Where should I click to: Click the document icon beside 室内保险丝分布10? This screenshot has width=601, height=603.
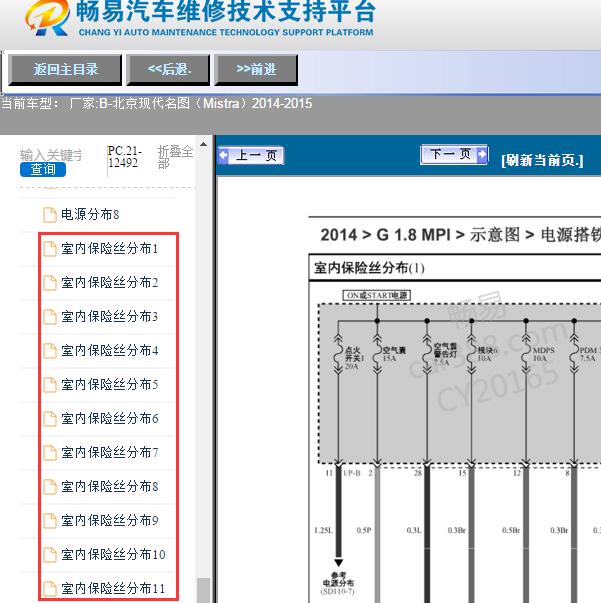point(50,555)
